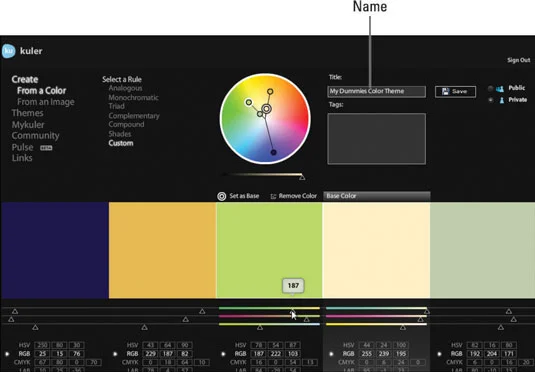Click the Sign Out link
535x372 pixels.
click(x=518, y=60)
